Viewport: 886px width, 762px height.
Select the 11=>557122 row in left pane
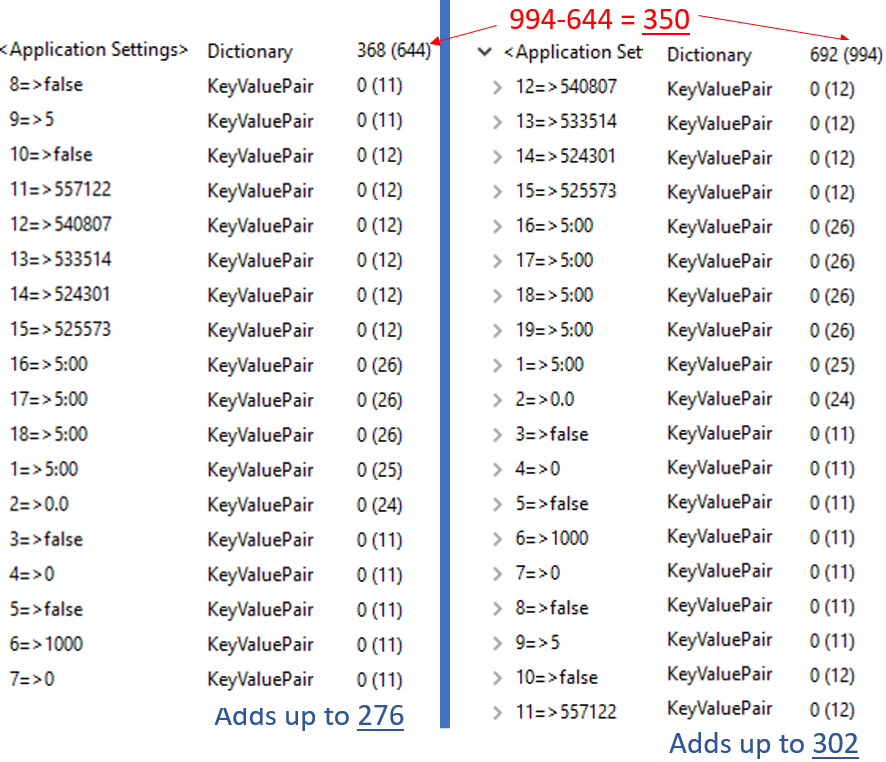coord(60,190)
